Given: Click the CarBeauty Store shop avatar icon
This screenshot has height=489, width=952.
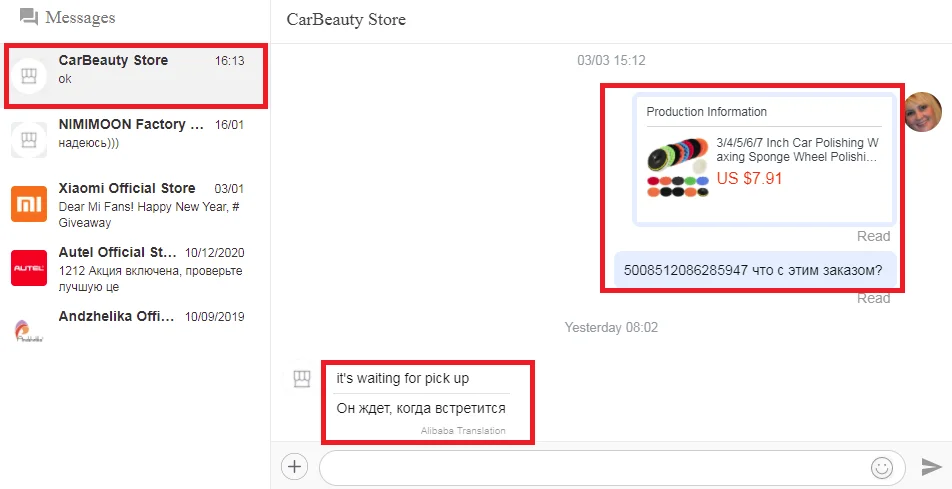Looking at the screenshot, I should point(29,76).
